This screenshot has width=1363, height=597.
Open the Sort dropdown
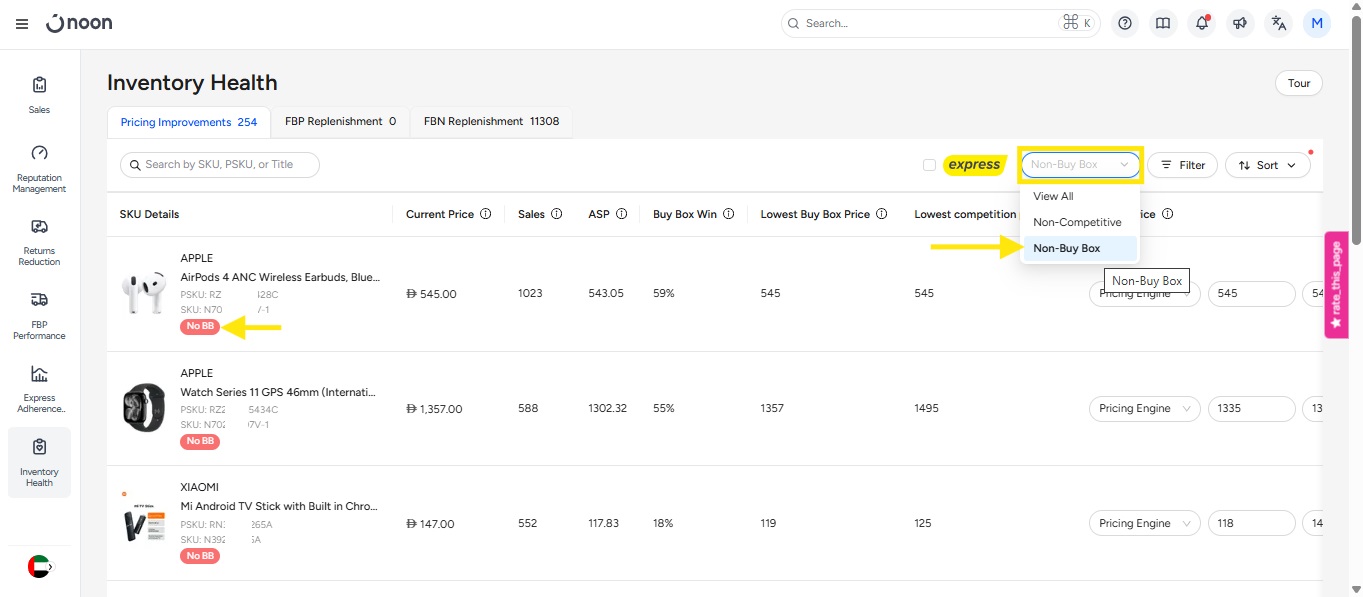click(x=1267, y=165)
